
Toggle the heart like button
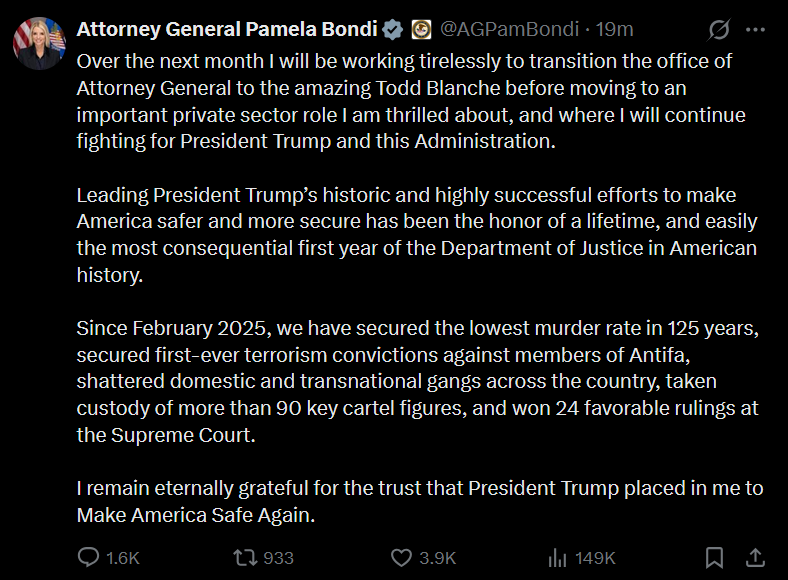tap(401, 557)
